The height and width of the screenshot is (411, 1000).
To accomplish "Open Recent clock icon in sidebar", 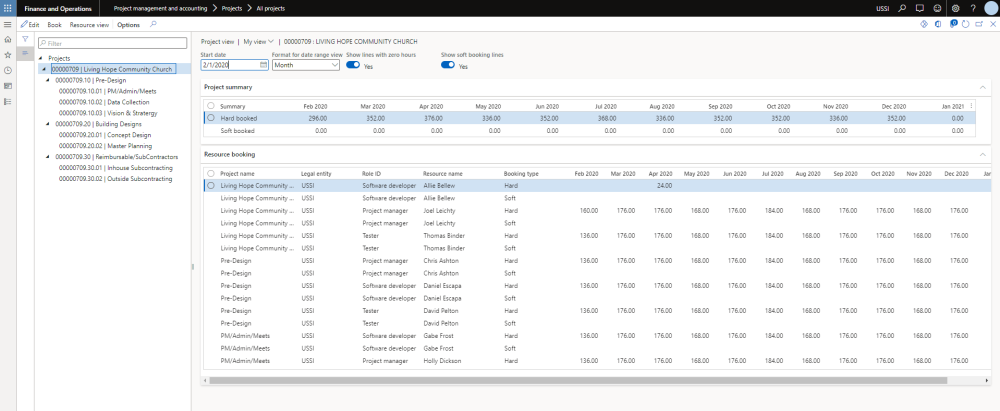I will click(x=8, y=70).
